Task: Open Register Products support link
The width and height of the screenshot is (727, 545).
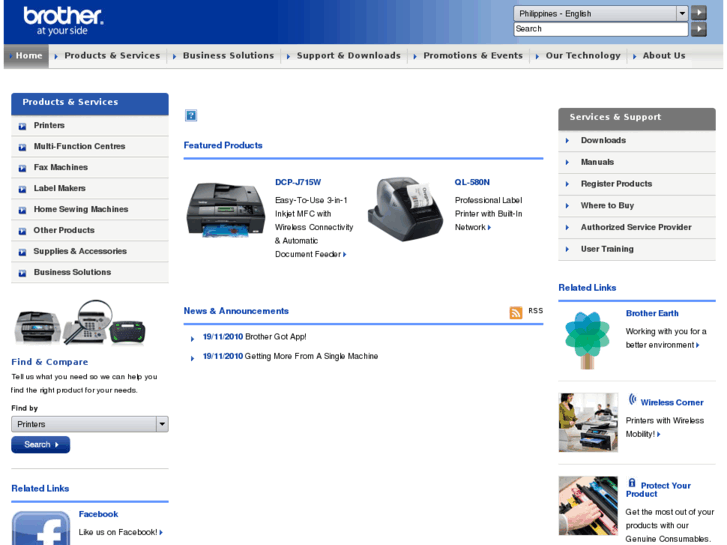Action: pos(616,184)
